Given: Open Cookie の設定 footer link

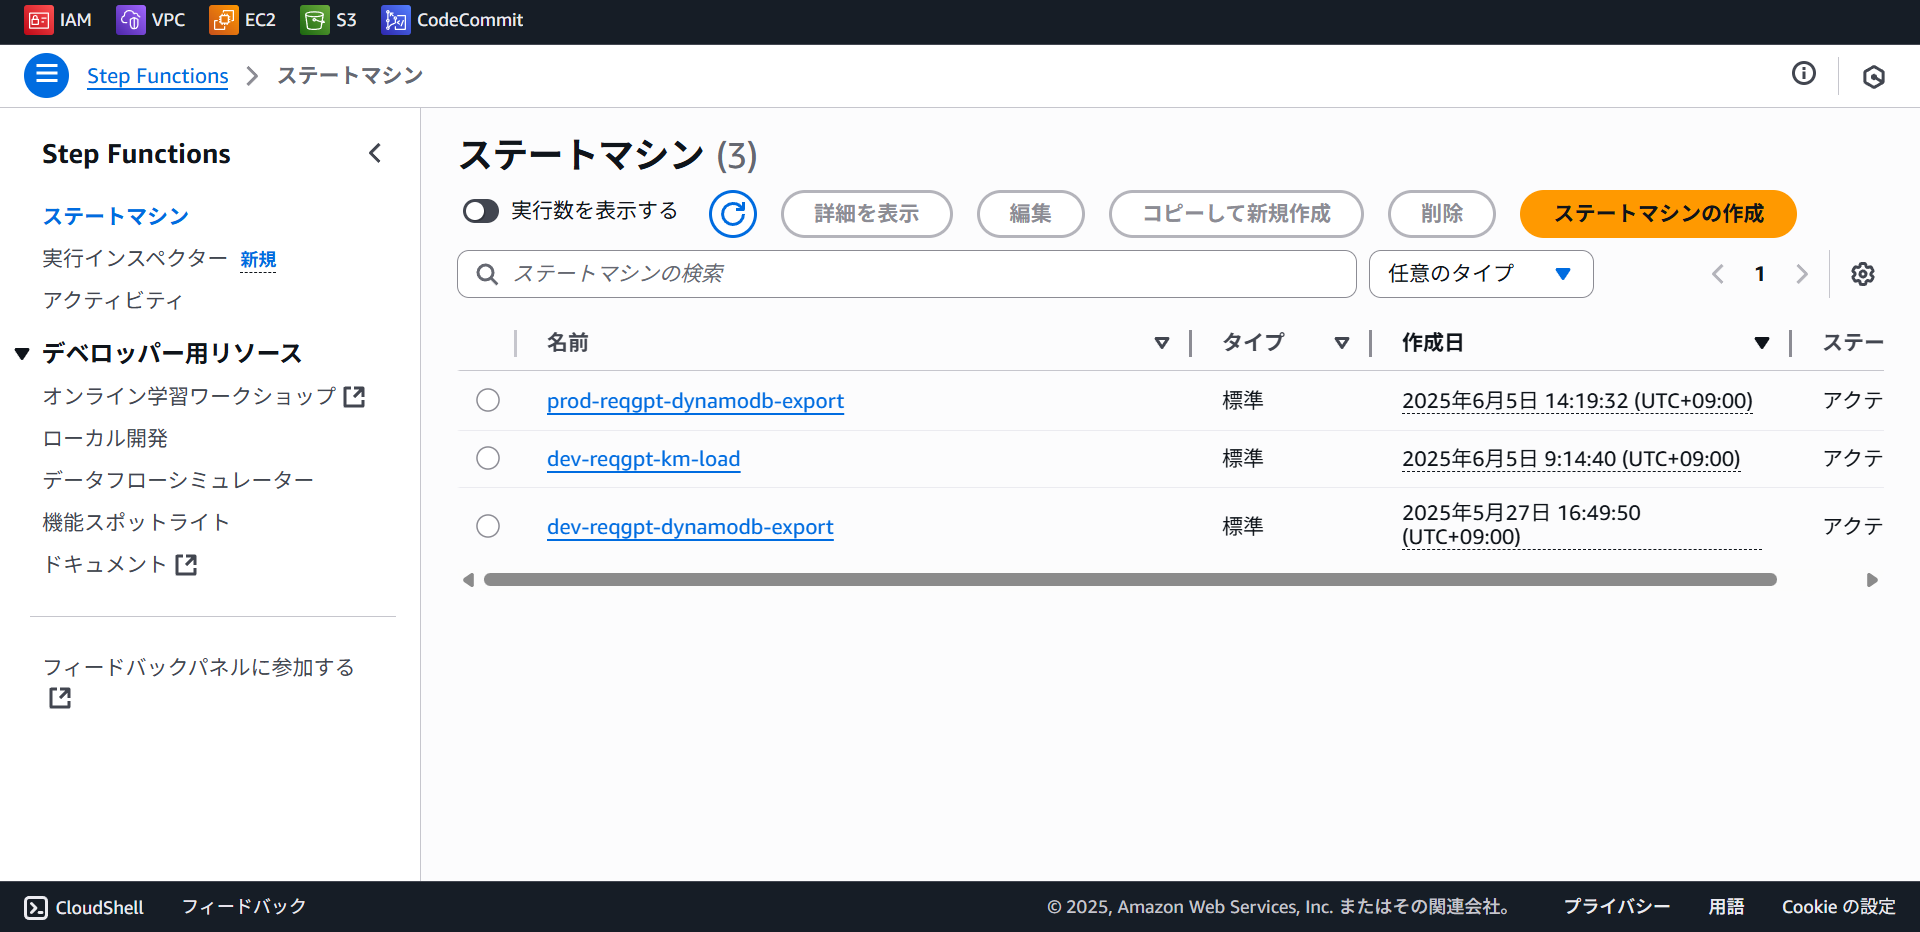Looking at the screenshot, I should coord(1838,907).
